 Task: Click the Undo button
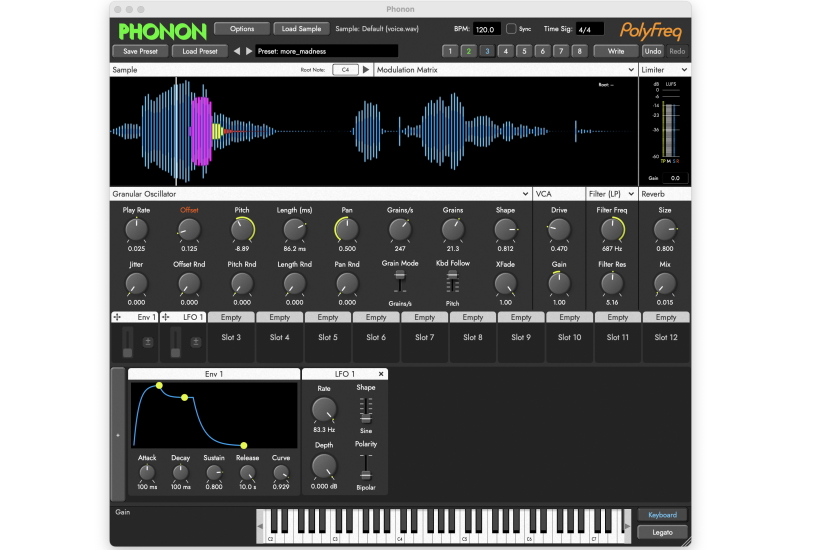point(653,51)
